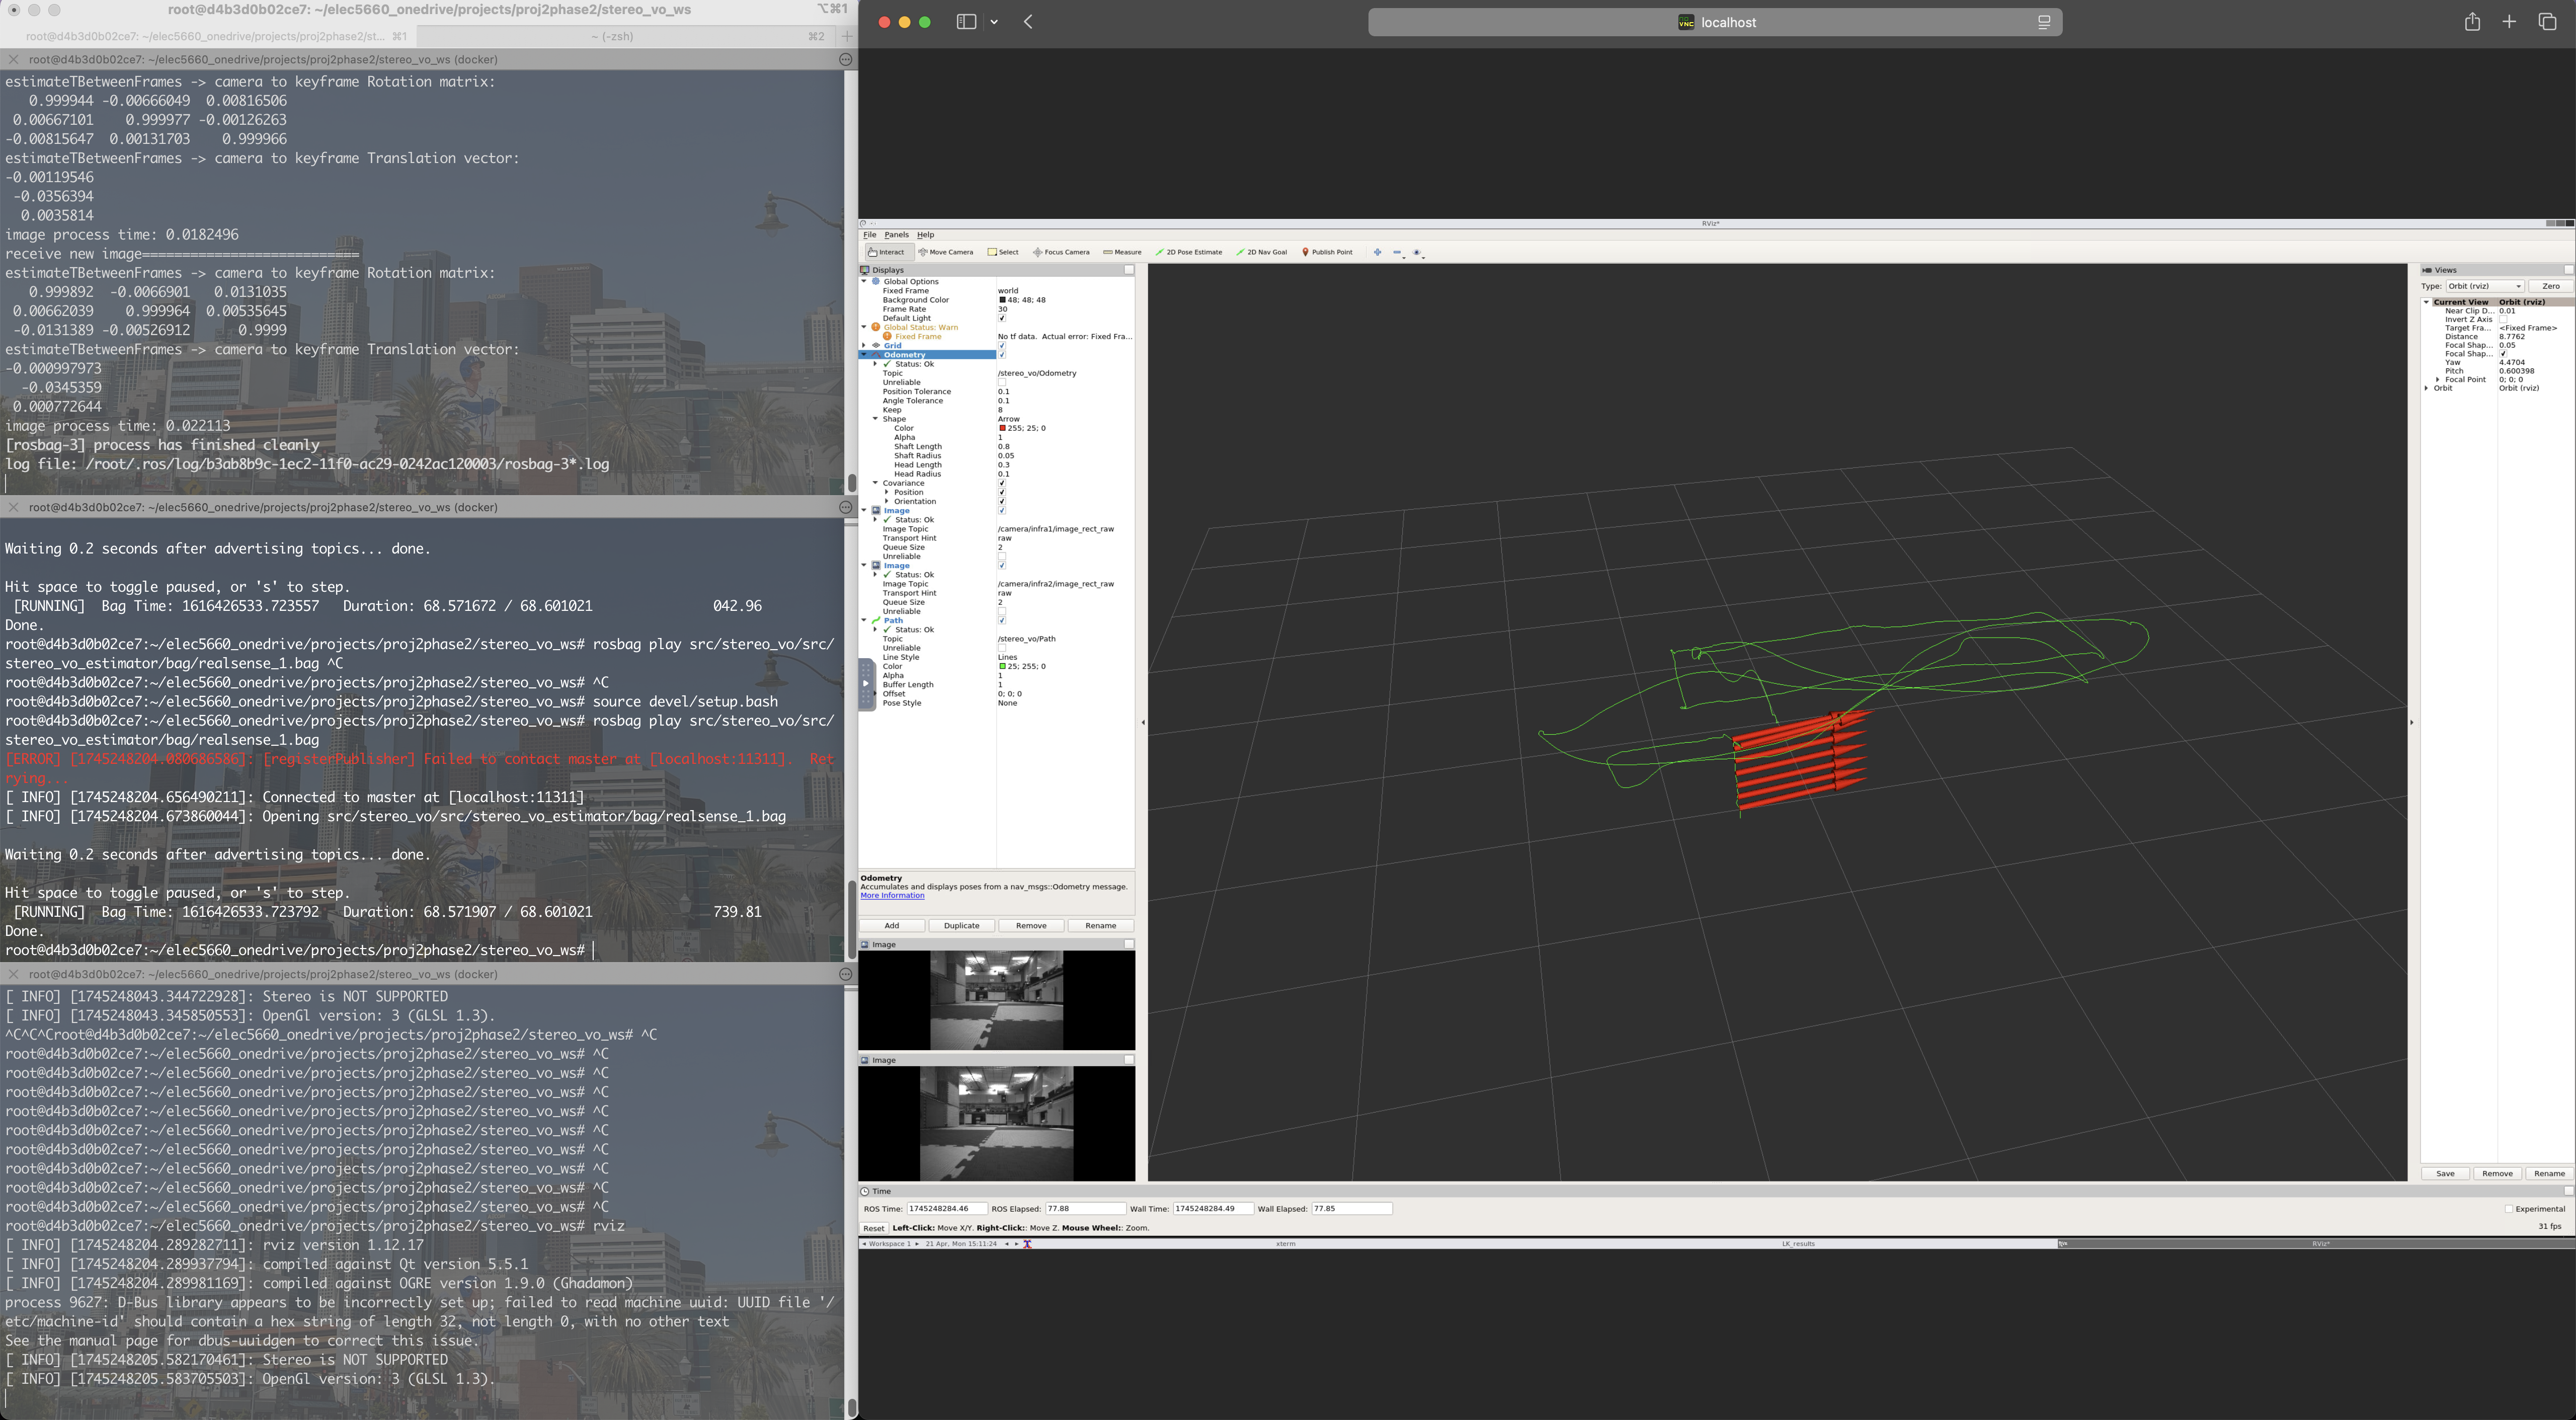Click the blue plus add-tool icon
The image size is (2576, 1420).
[1377, 252]
